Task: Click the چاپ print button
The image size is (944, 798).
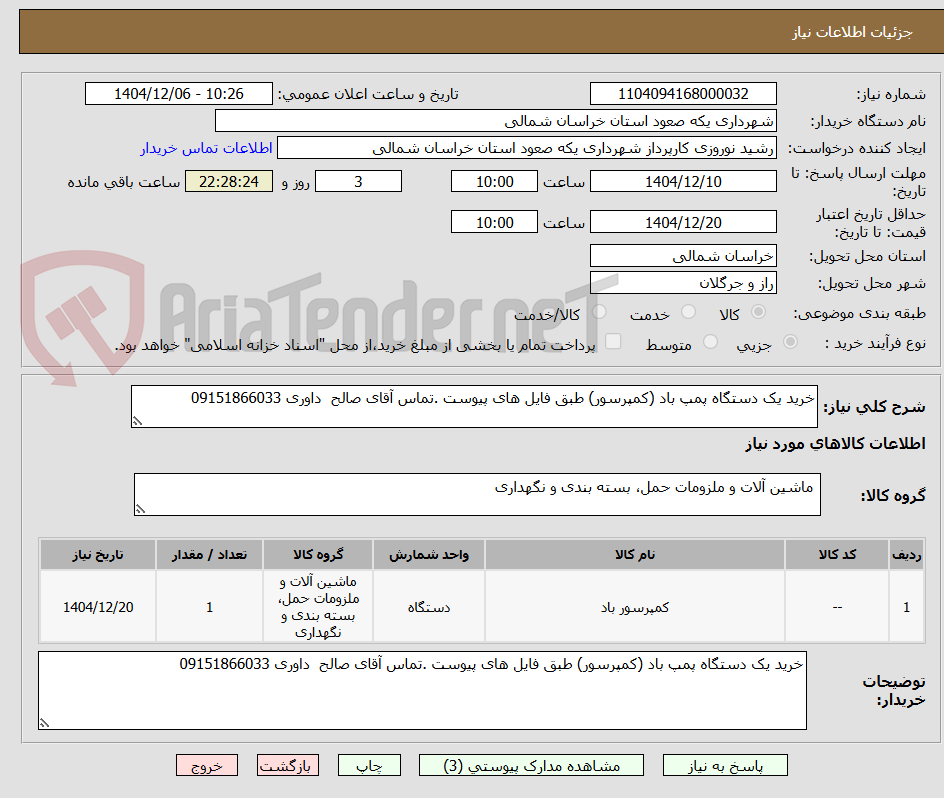Action: [x=369, y=765]
